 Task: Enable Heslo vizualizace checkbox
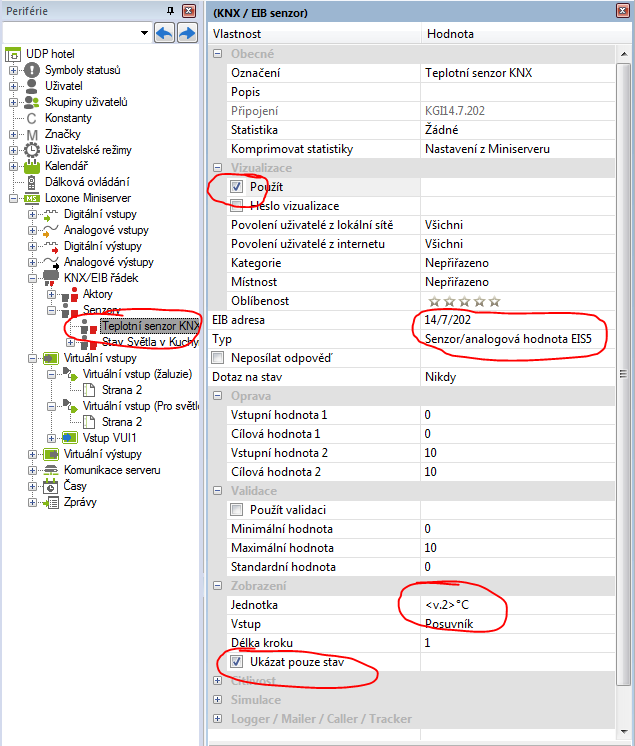[x=237, y=206]
